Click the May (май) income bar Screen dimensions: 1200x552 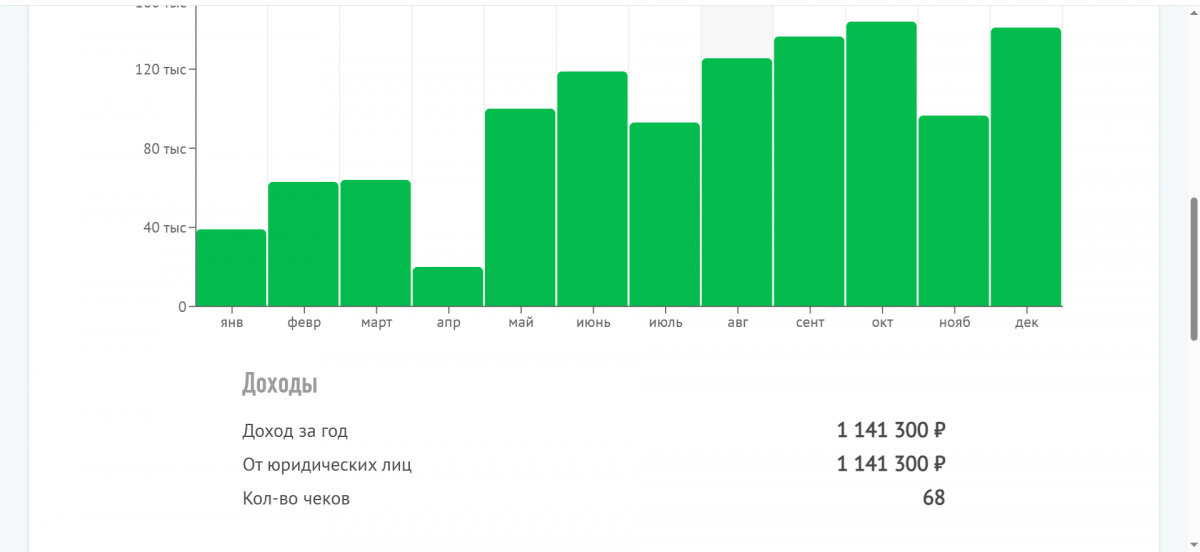[x=520, y=208]
